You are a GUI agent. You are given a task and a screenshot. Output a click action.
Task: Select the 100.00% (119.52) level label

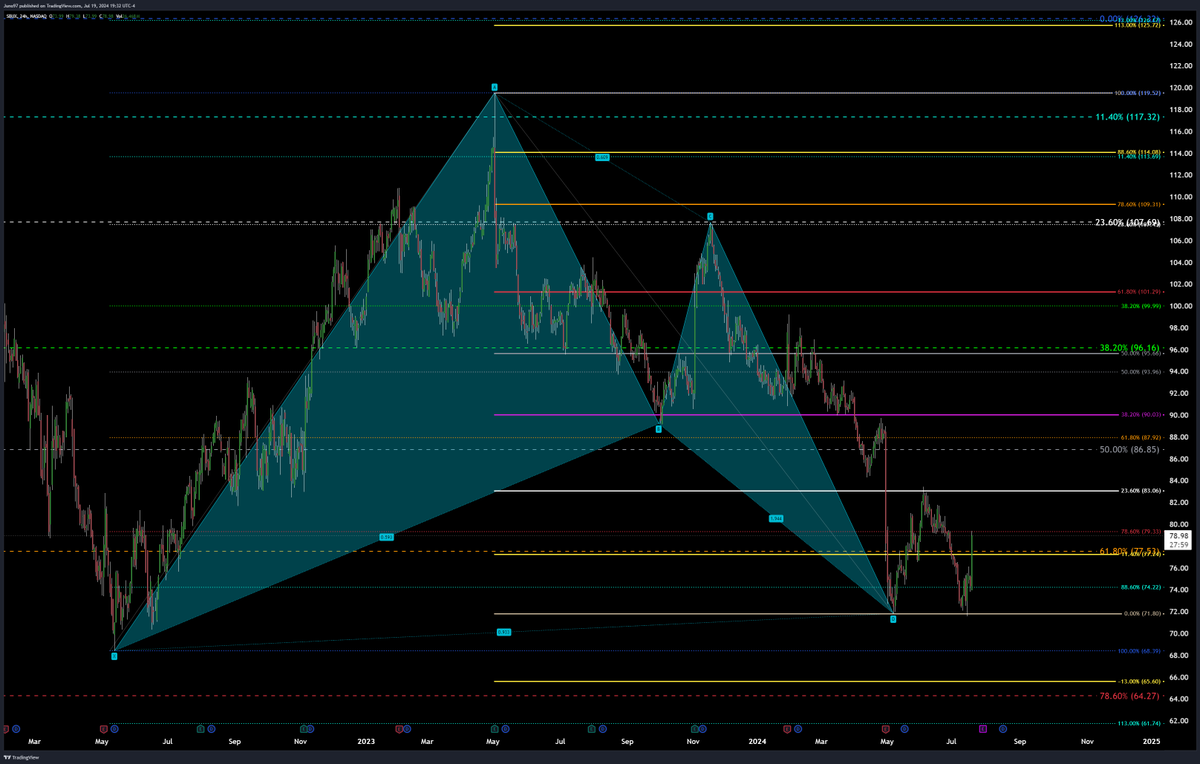pyautogui.click(x=1139, y=94)
